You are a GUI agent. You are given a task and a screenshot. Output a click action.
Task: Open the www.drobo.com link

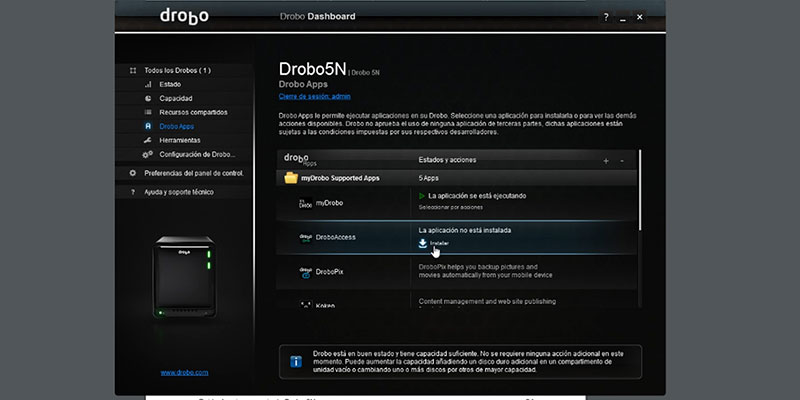point(184,372)
